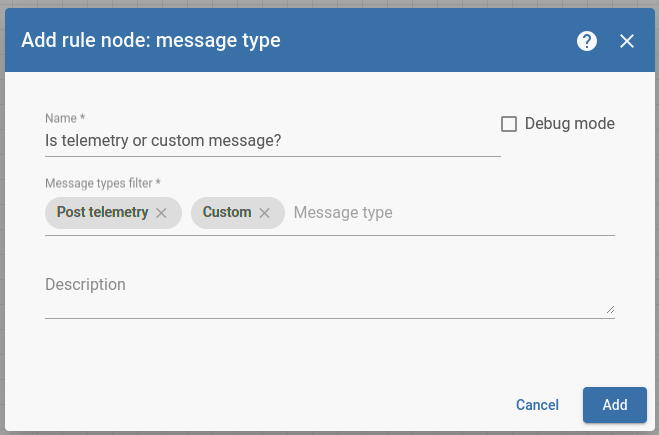Close the Add rule node dialog
This screenshot has height=435, width=659.
click(x=627, y=41)
